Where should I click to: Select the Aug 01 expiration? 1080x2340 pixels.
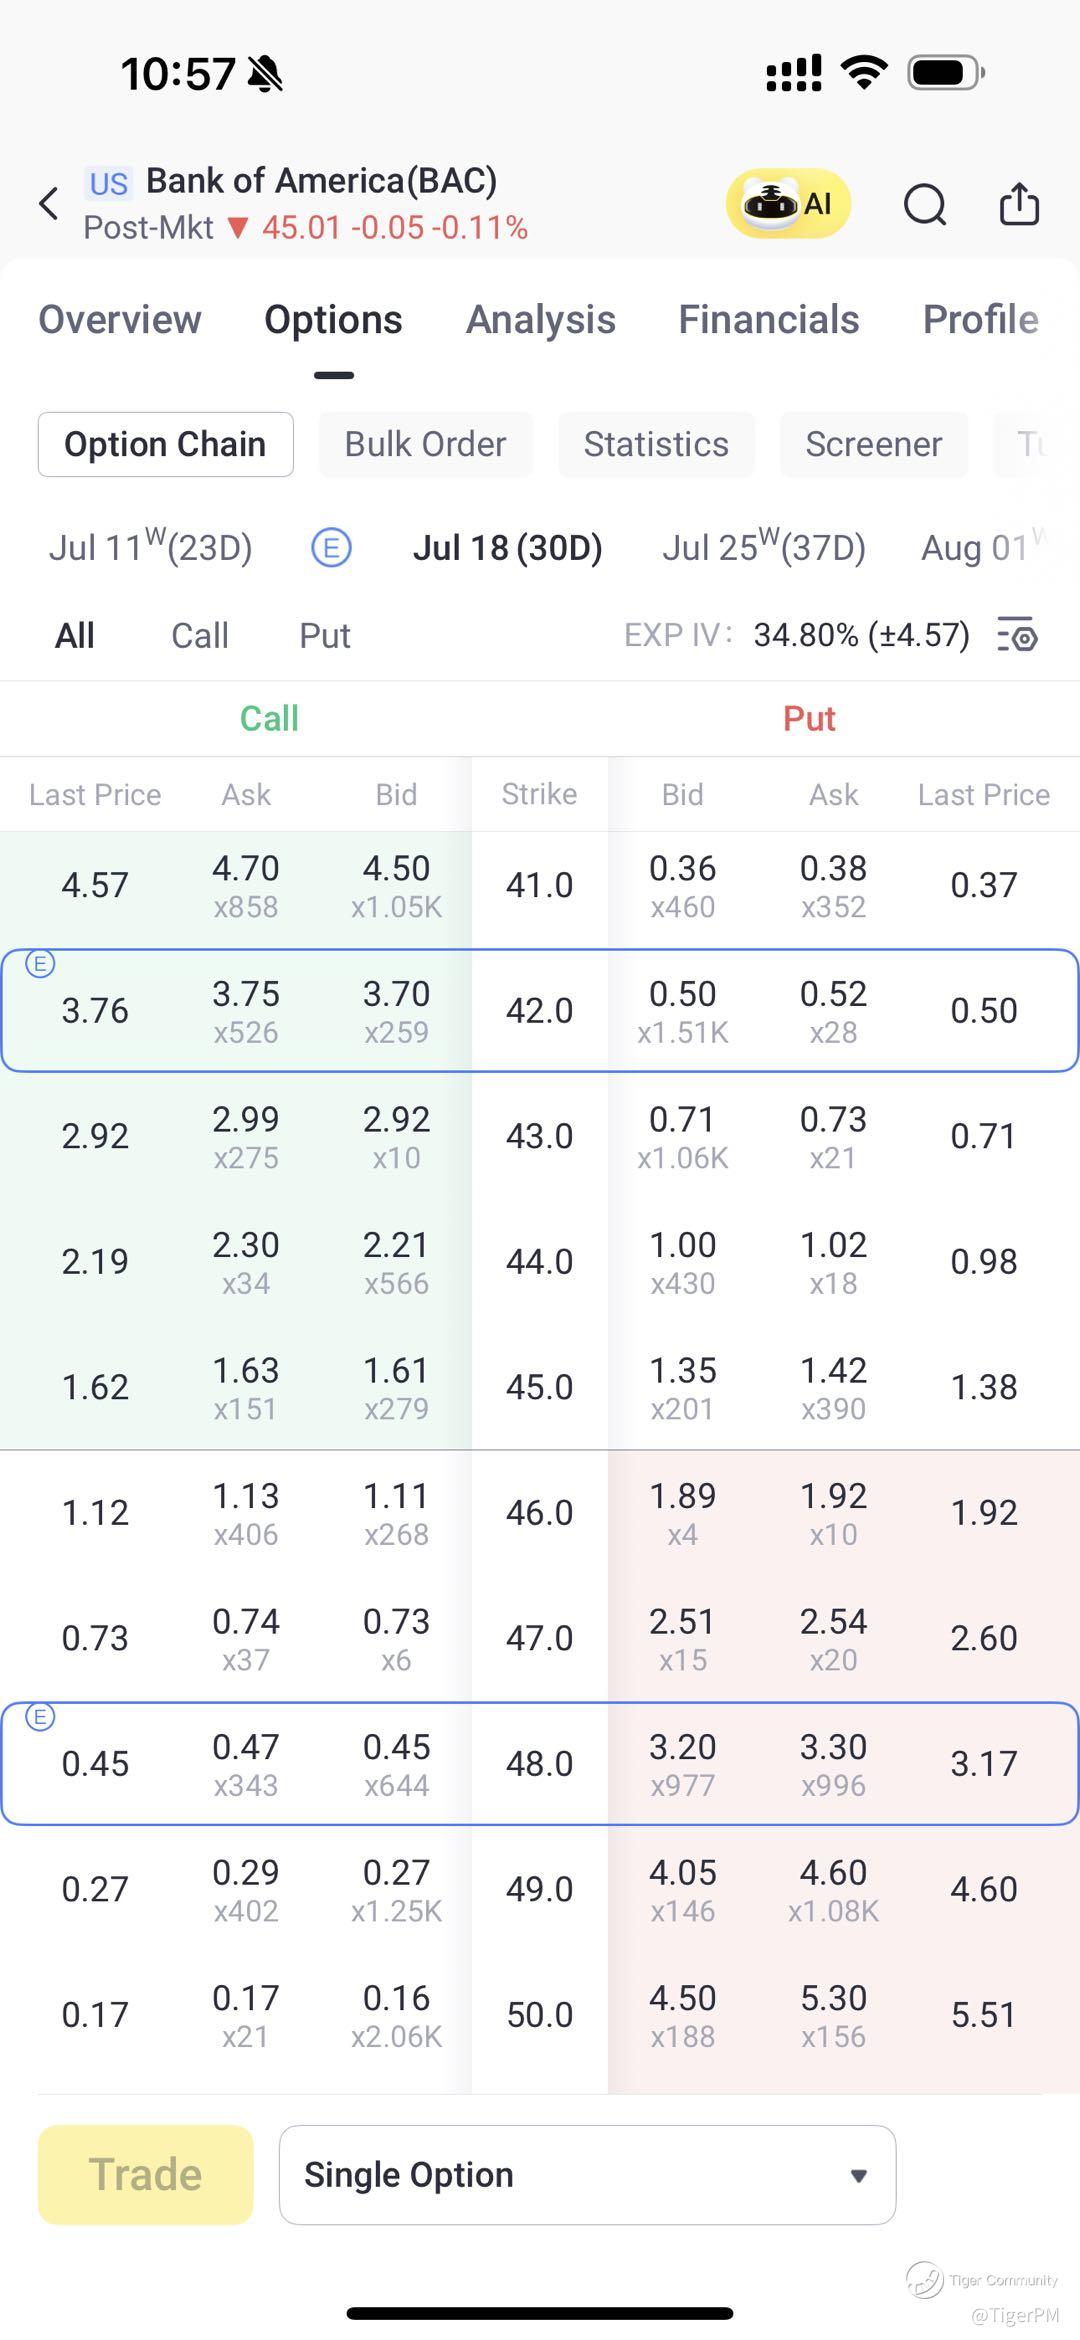tap(984, 547)
